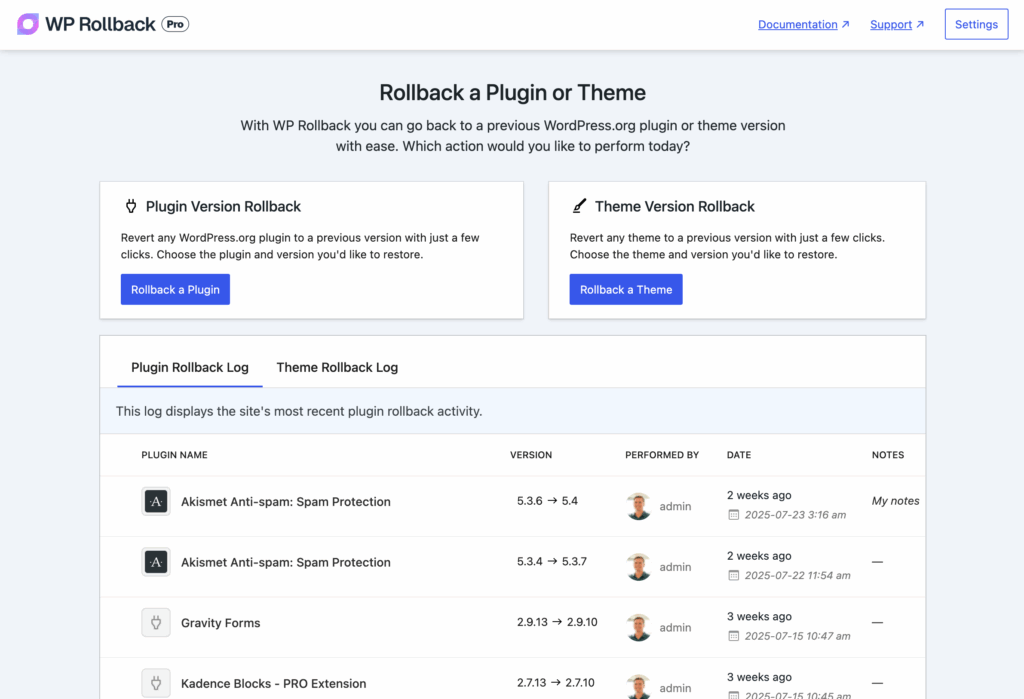The width and height of the screenshot is (1024, 699).
Task: Click the Rollback a Theme button
Action: (x=626, y=289)
